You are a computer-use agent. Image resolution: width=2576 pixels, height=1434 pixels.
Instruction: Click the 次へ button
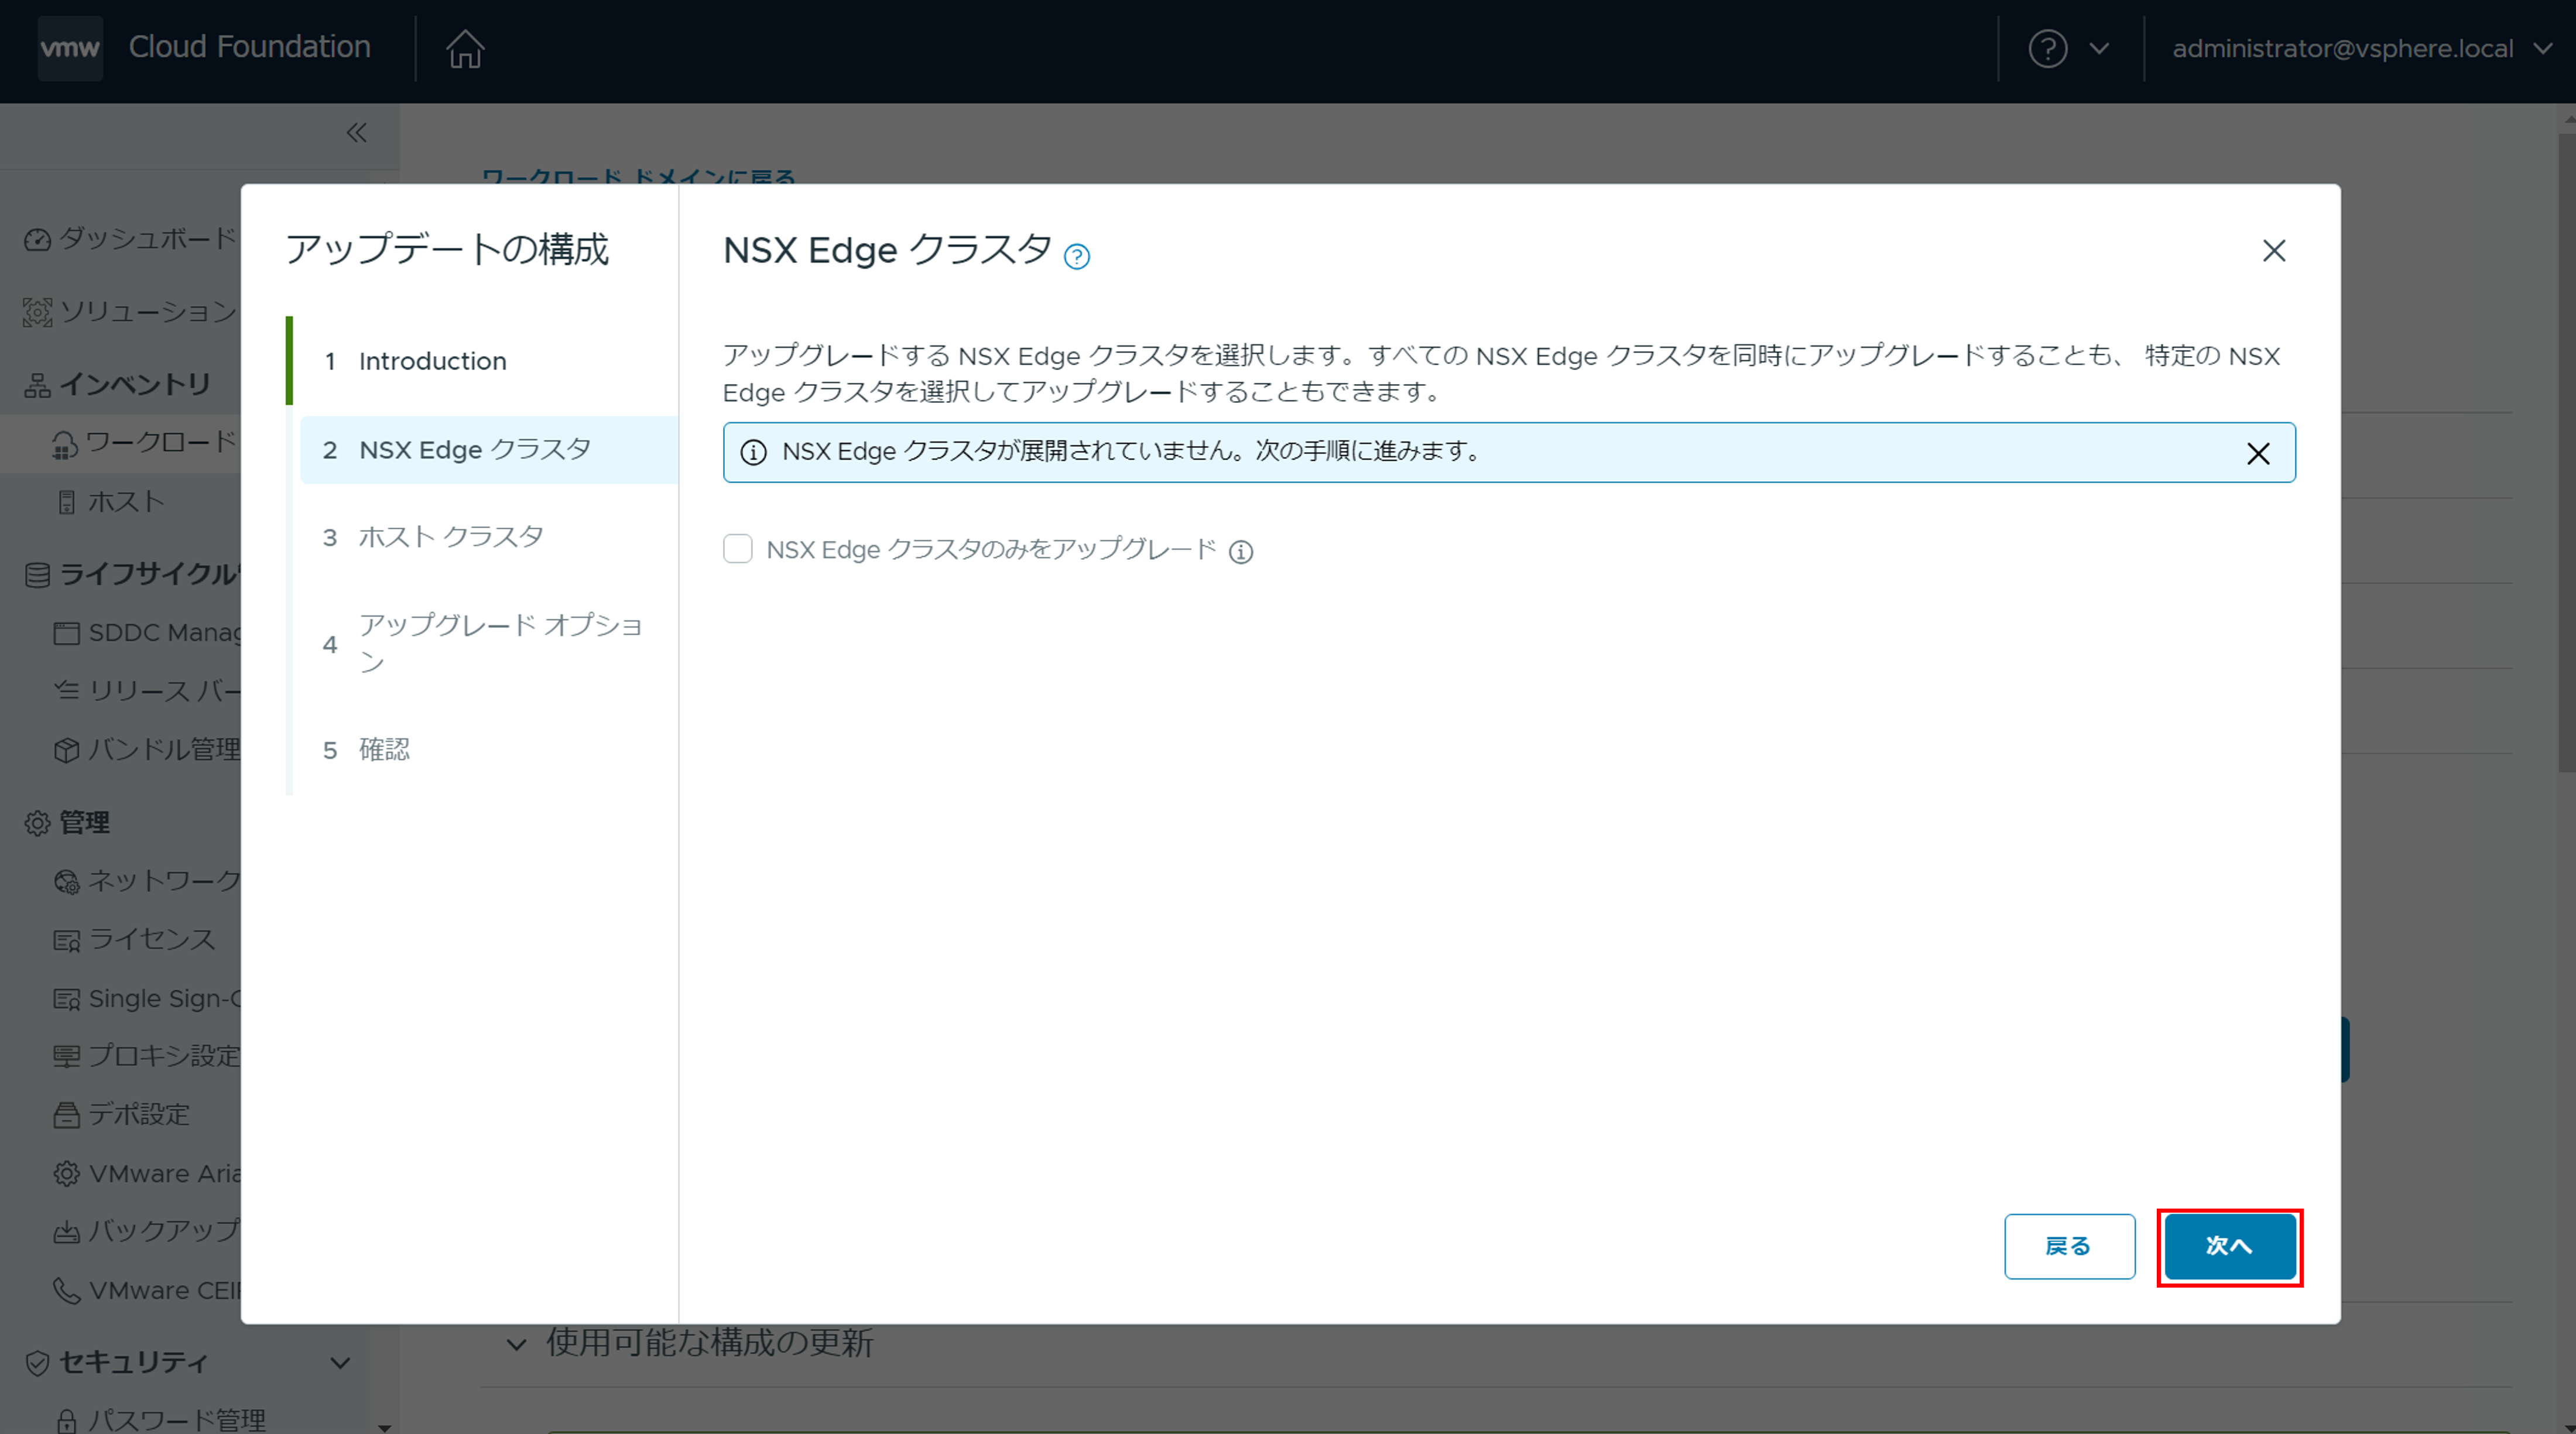coord(2230,1245)
